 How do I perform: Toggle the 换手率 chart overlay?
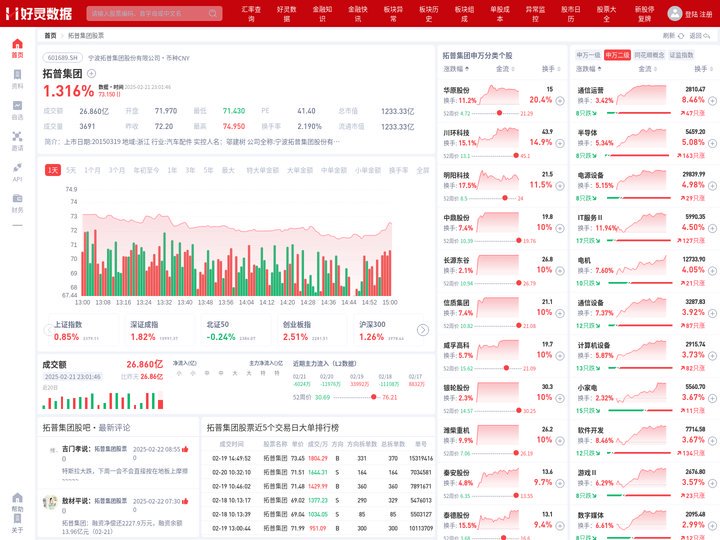[399, 170]
